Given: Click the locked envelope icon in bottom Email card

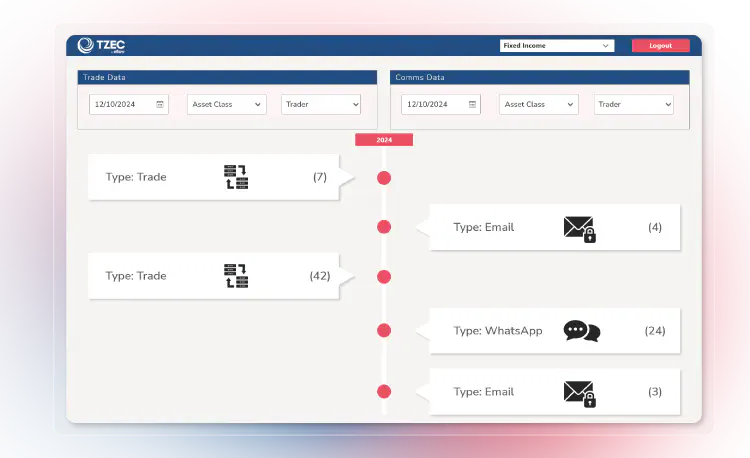Looking at the screenshot, I should tap(579, 393).
